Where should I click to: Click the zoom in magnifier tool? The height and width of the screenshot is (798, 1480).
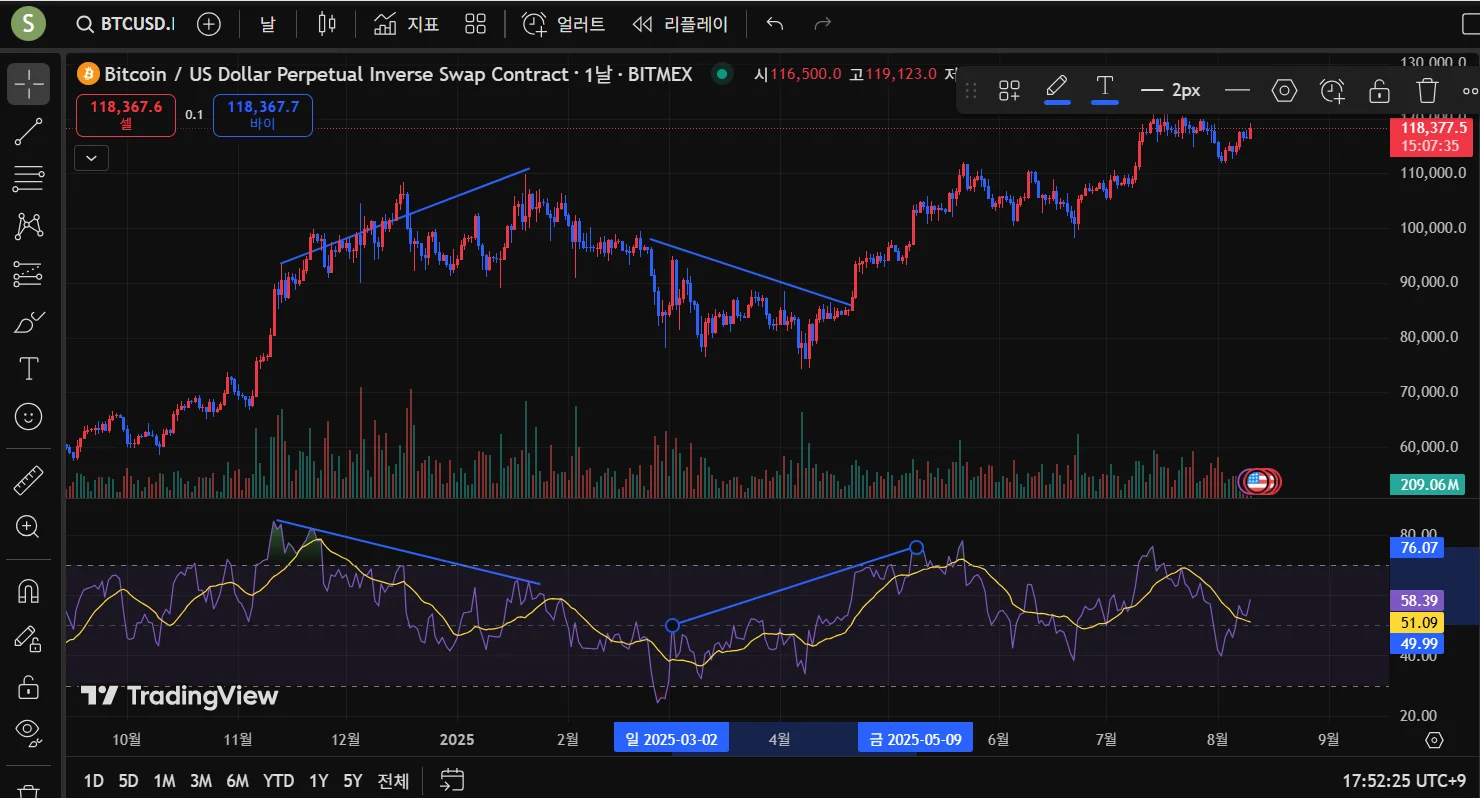(28, 527)
